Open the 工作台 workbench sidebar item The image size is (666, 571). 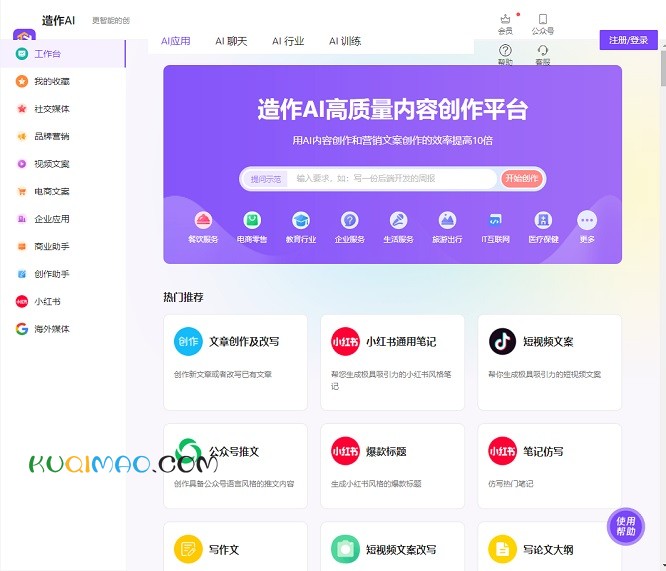(63, 54)
